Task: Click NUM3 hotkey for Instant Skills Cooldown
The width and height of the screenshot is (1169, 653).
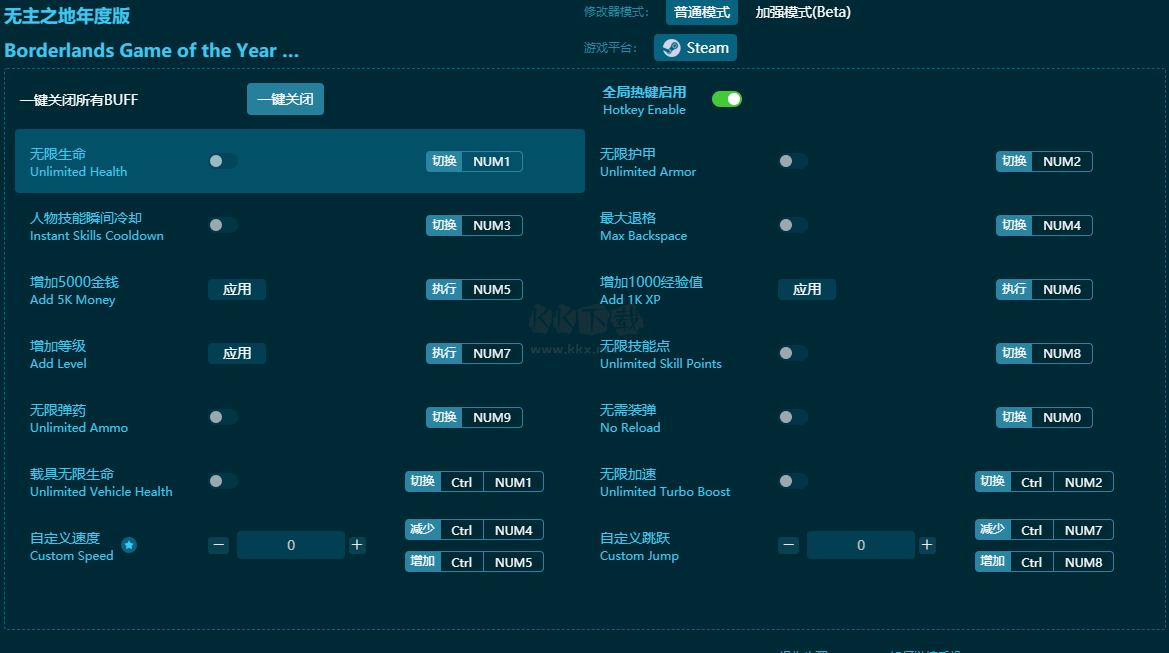Action: [474, 226]
